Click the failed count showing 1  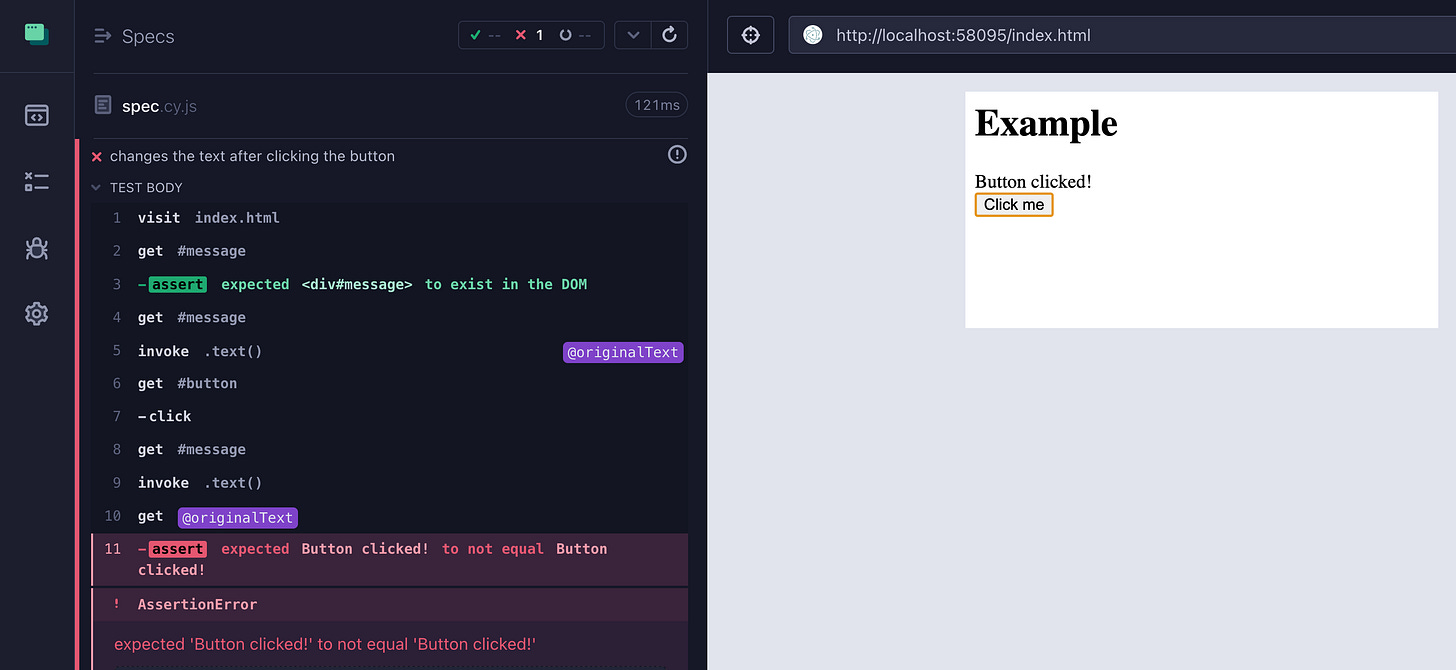click(x=531, y=34)
